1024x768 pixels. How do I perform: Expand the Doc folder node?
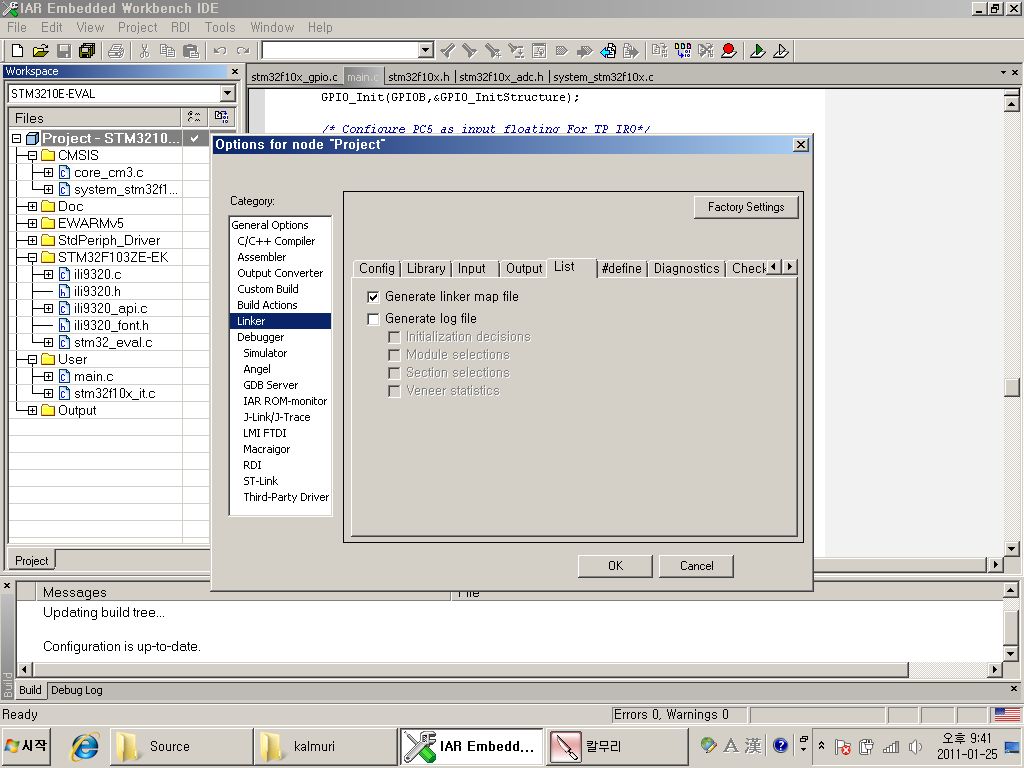pyautogui.click(x=32, y=206)
